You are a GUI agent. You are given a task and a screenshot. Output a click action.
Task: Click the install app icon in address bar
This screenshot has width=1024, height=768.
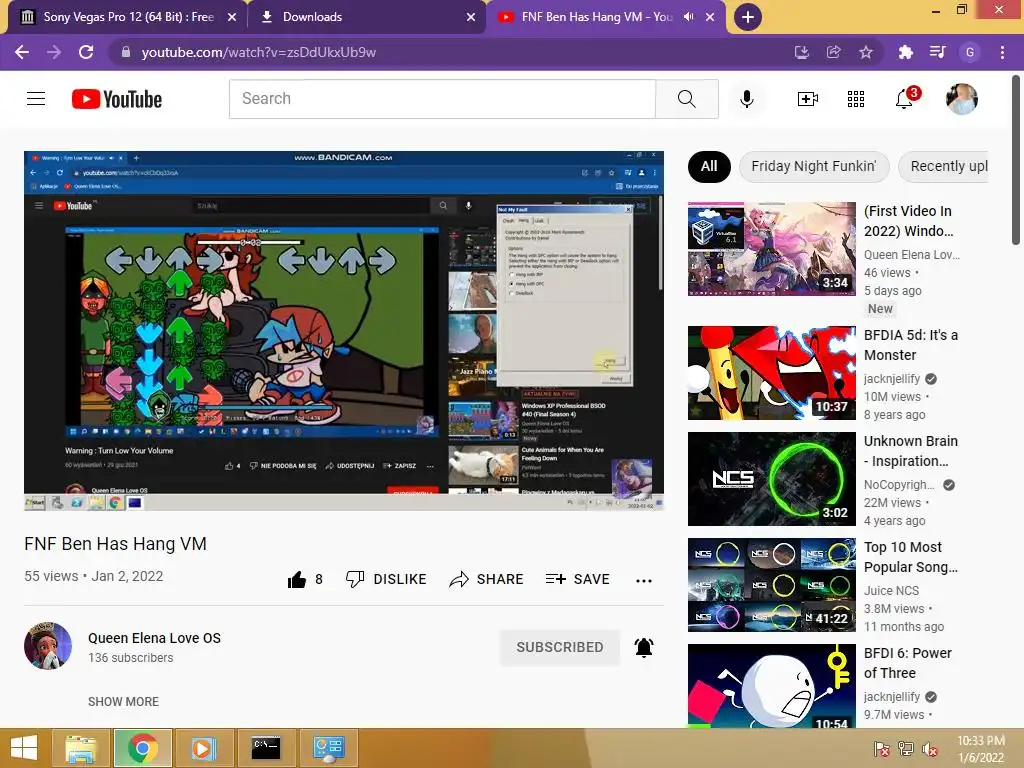tap(801, 52)
